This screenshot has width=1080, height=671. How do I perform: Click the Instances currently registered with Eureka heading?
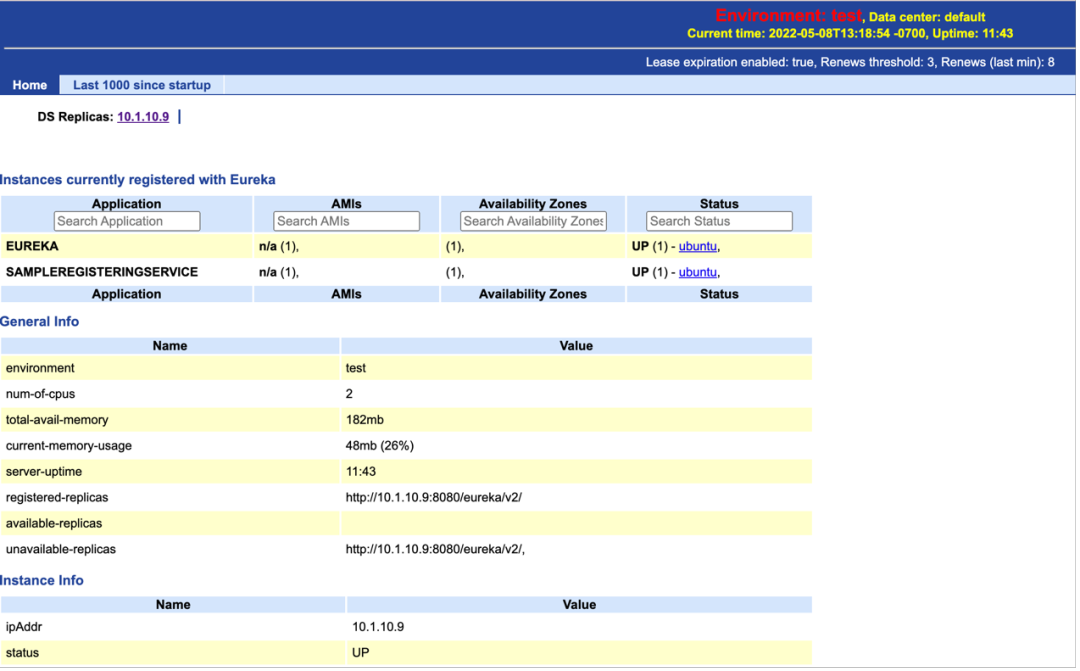pos(138,180)
